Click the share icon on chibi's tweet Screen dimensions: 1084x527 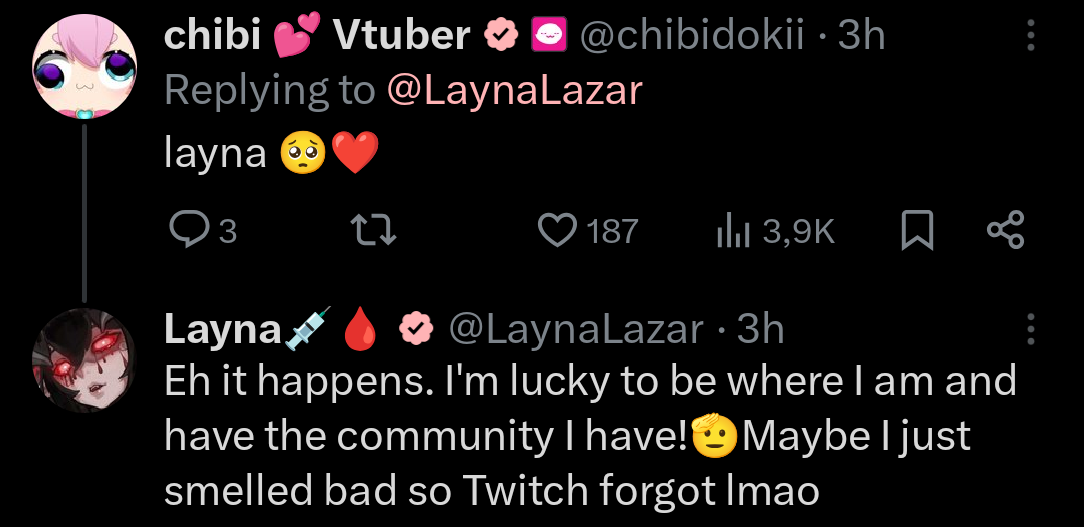(x=1006, y=232)
